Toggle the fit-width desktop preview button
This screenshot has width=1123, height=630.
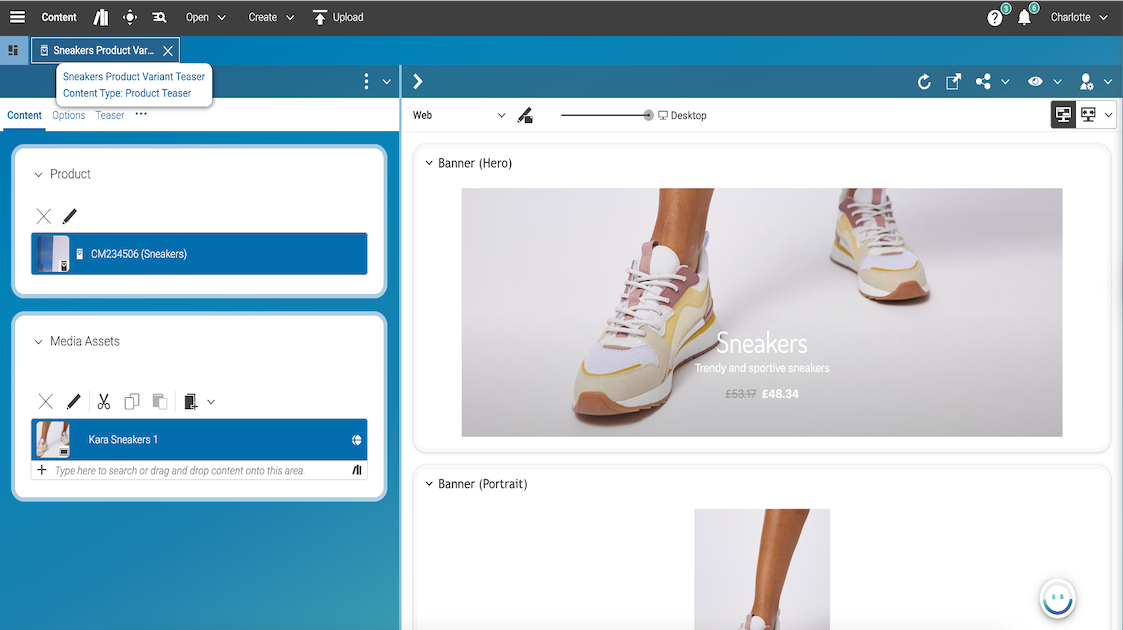click(1063, 115)
